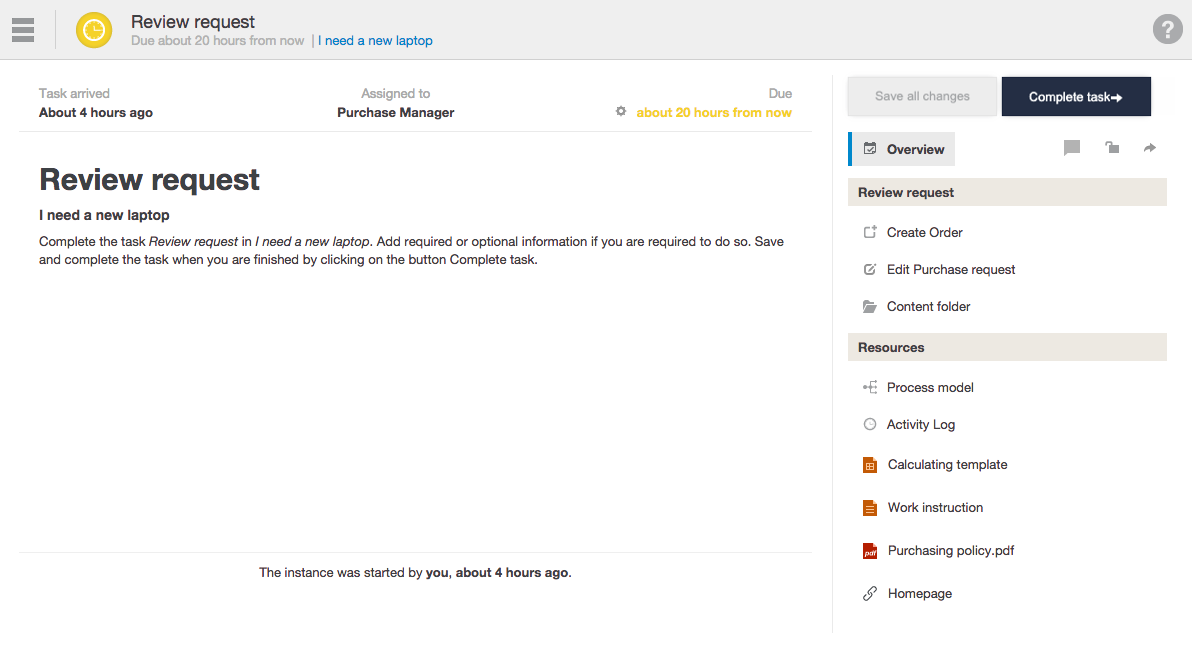View the Activity Log

point(920,424)
